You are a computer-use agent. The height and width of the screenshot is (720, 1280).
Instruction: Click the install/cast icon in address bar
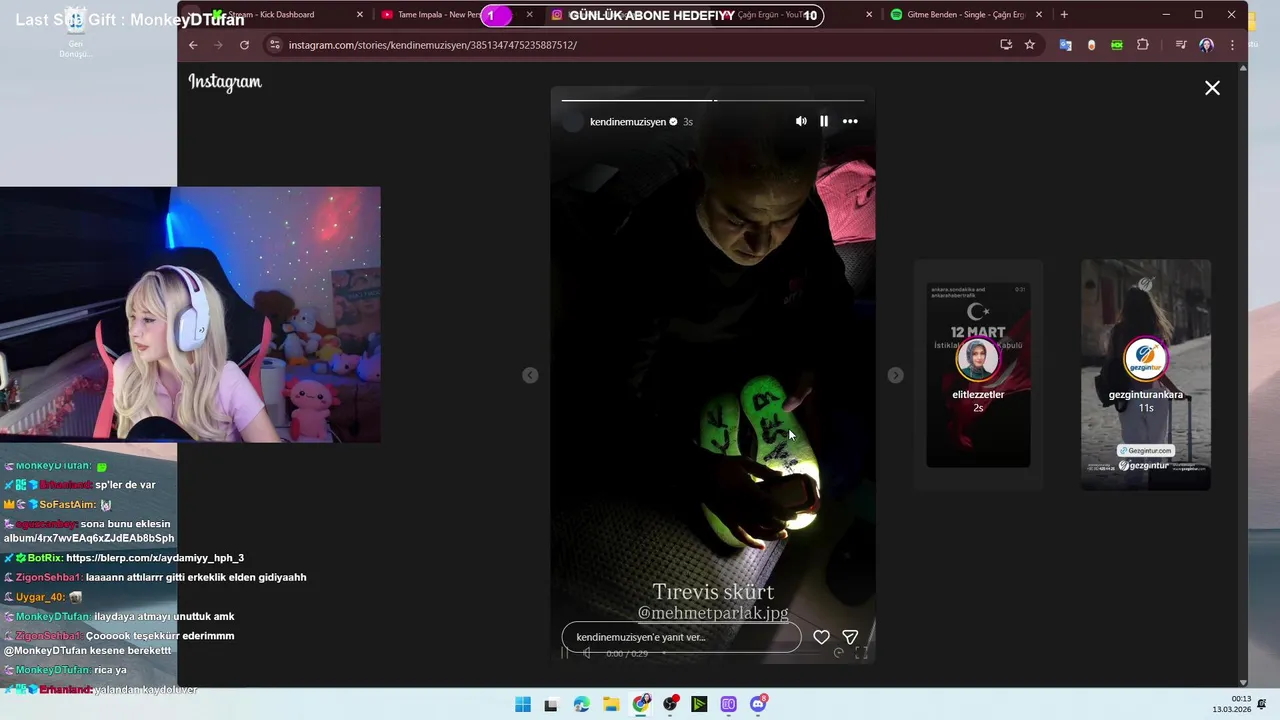pyautogui.click(x=1006, y=45)
